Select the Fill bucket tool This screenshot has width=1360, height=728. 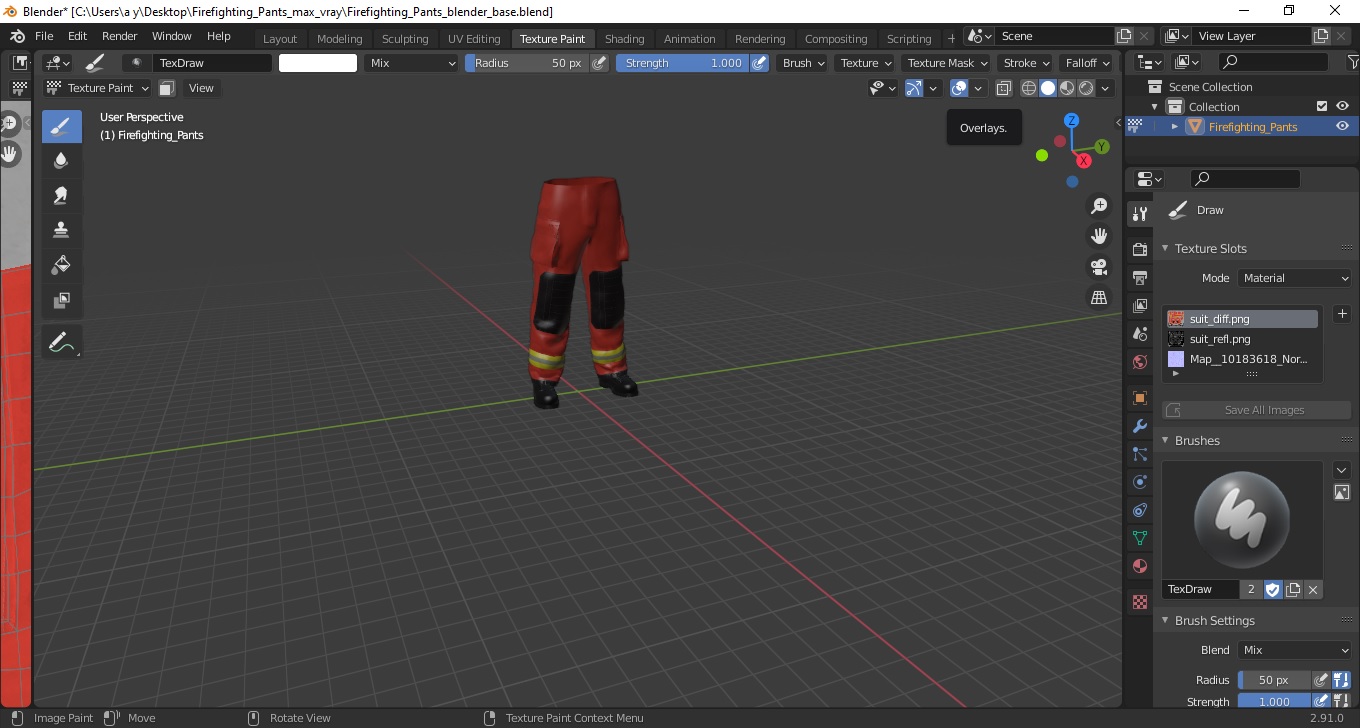click(61, 264)
